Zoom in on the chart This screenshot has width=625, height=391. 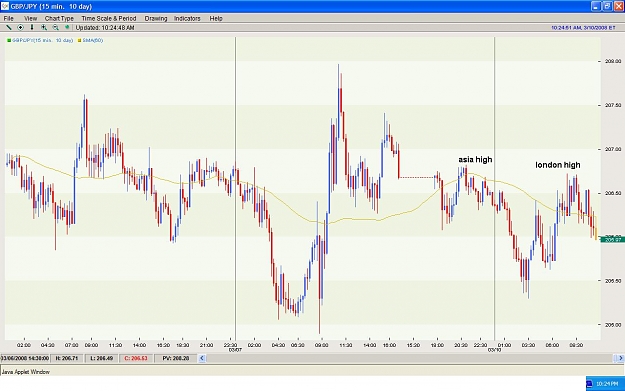coord(44,28)
